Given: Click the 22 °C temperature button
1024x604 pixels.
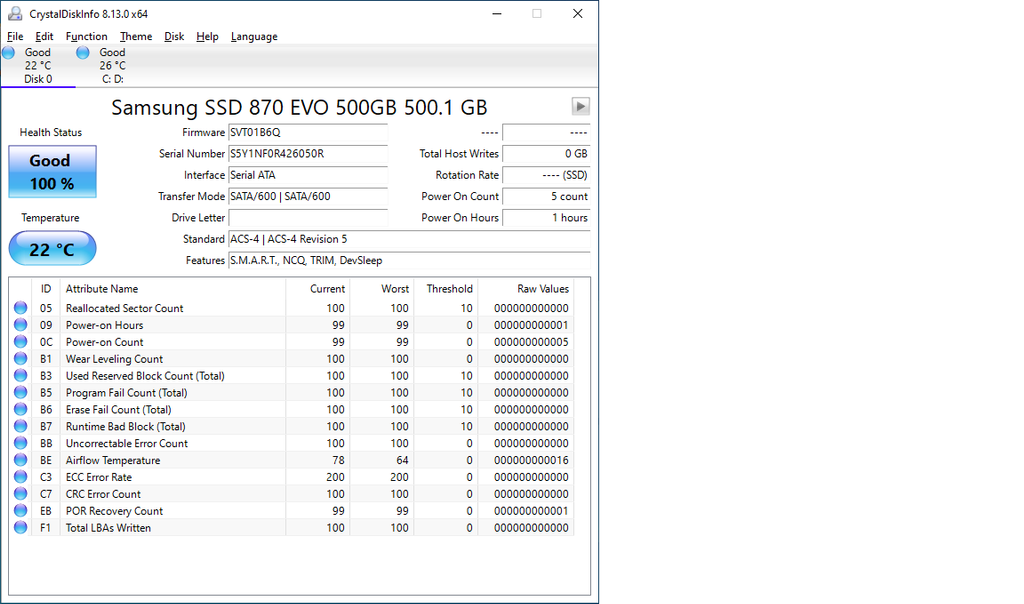Looking at the screenshot, I should pyautogui.click(x=52, y=249).
